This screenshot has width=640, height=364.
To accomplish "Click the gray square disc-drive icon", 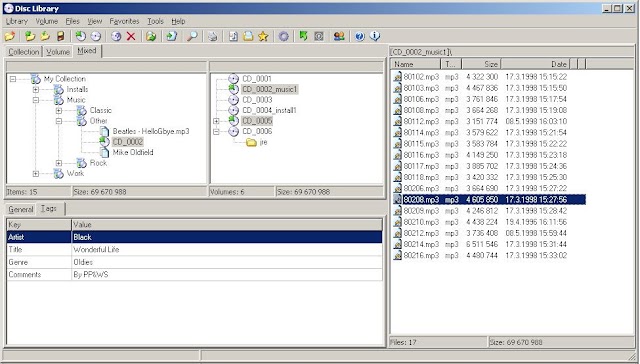I will point(319,36).
